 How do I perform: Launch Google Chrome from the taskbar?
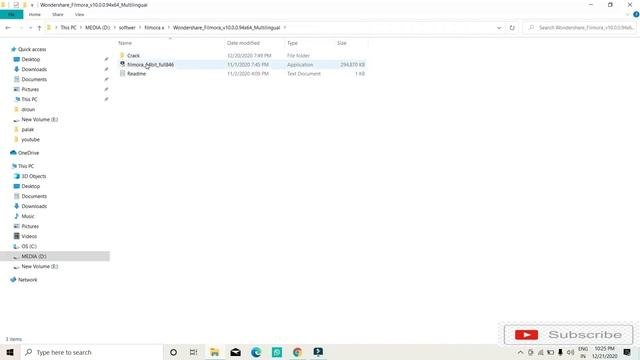coord(298,352)
